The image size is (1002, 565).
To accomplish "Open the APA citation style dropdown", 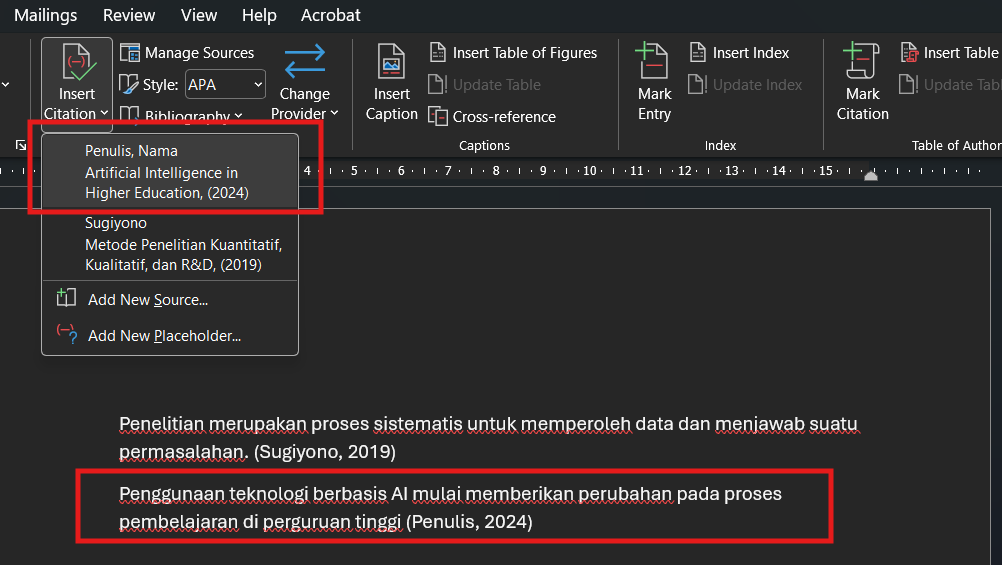I will 225,84.
